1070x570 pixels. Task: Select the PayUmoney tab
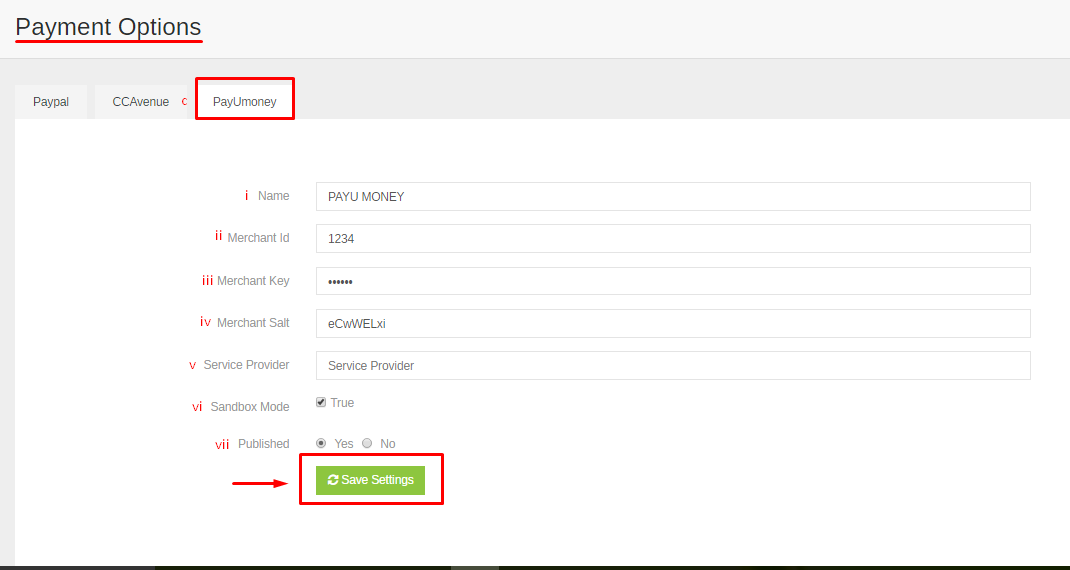click(244, 102)
